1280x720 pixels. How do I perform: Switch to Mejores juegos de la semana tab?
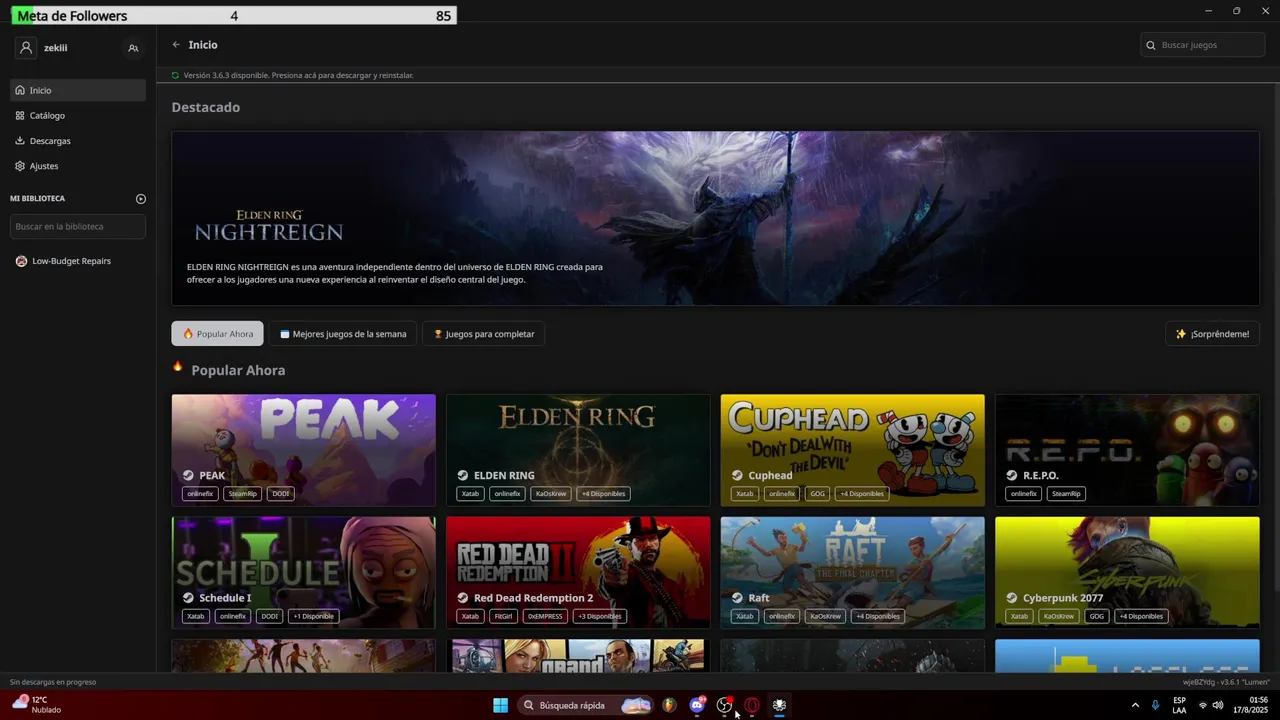pos(343,334)
